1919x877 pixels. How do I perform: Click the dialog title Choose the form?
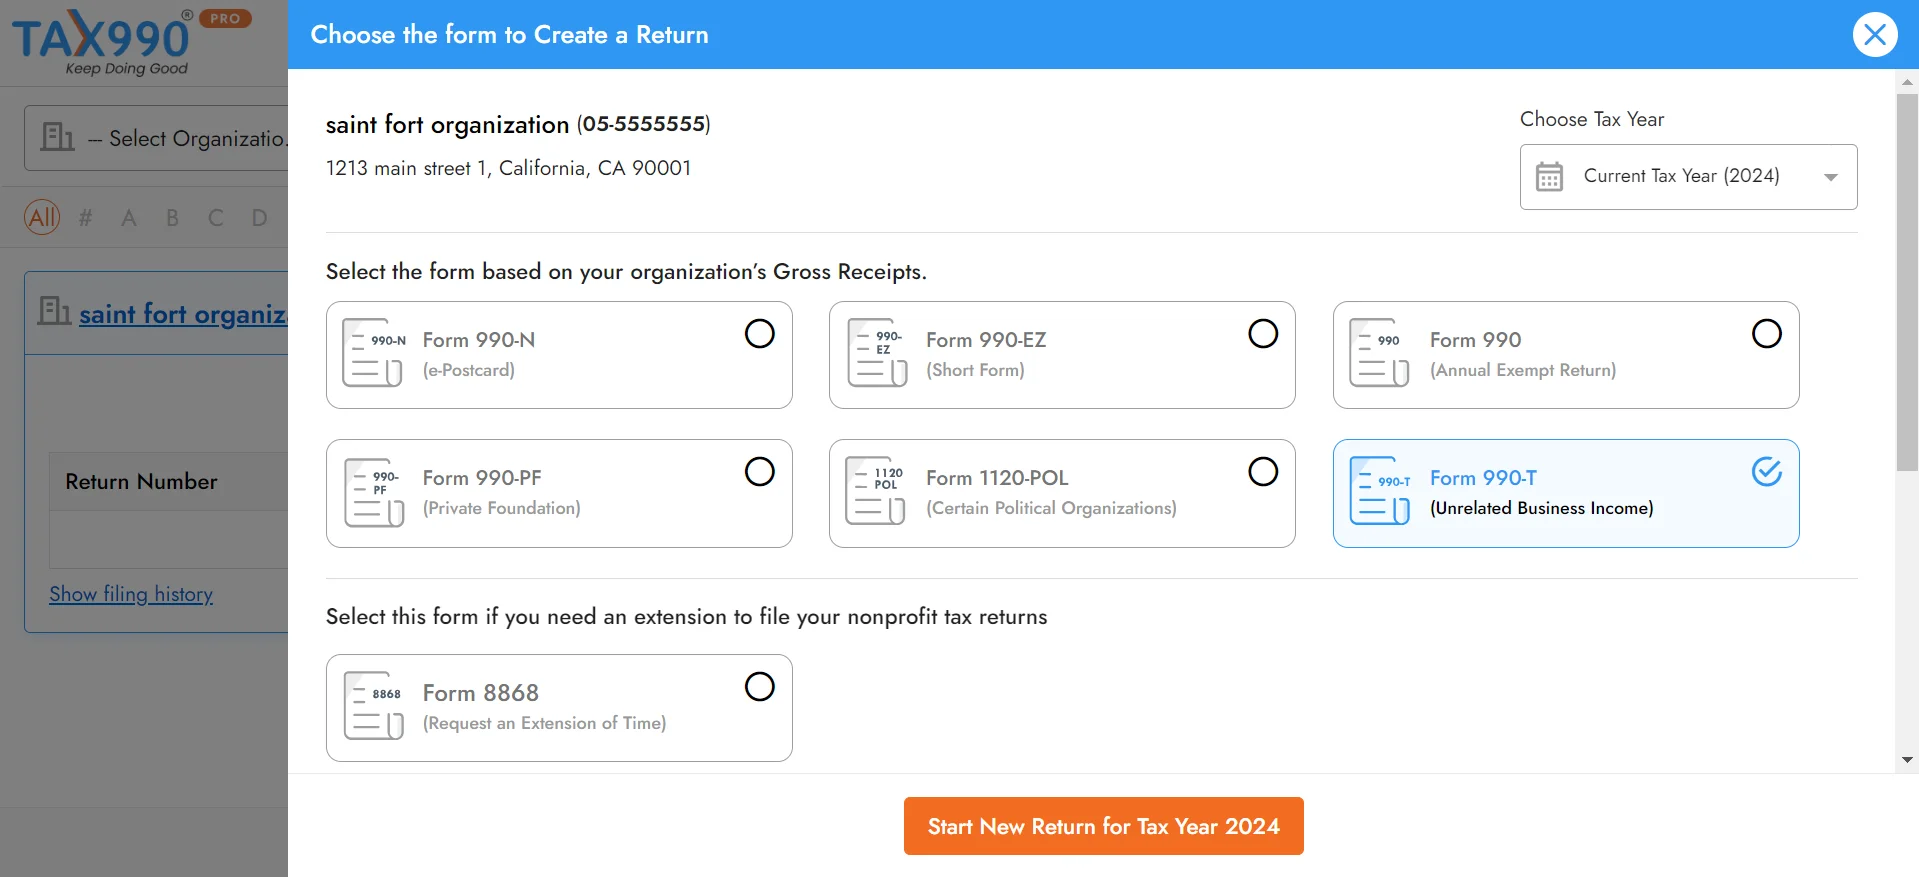point(509,35)
